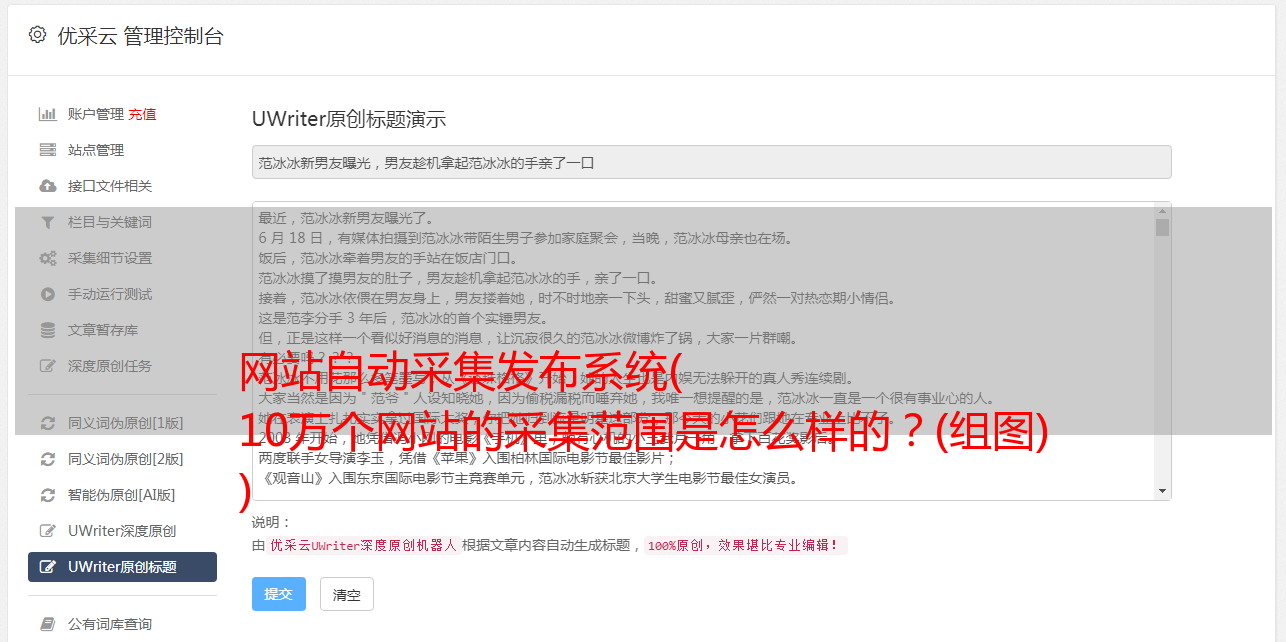Click the play icon for 手动运行测试

47,294
